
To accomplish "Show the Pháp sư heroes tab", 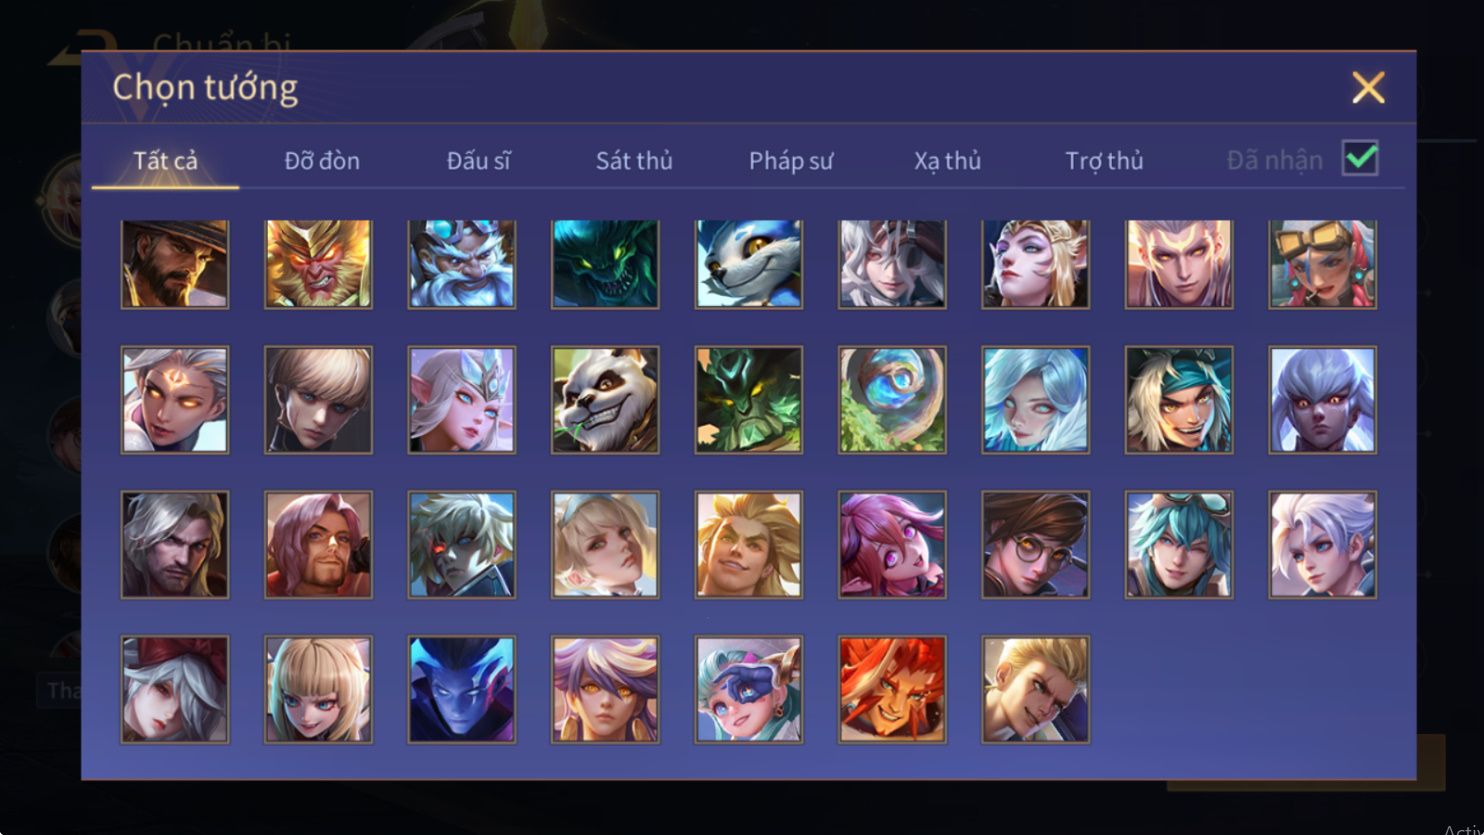I will tap(791, 160).
